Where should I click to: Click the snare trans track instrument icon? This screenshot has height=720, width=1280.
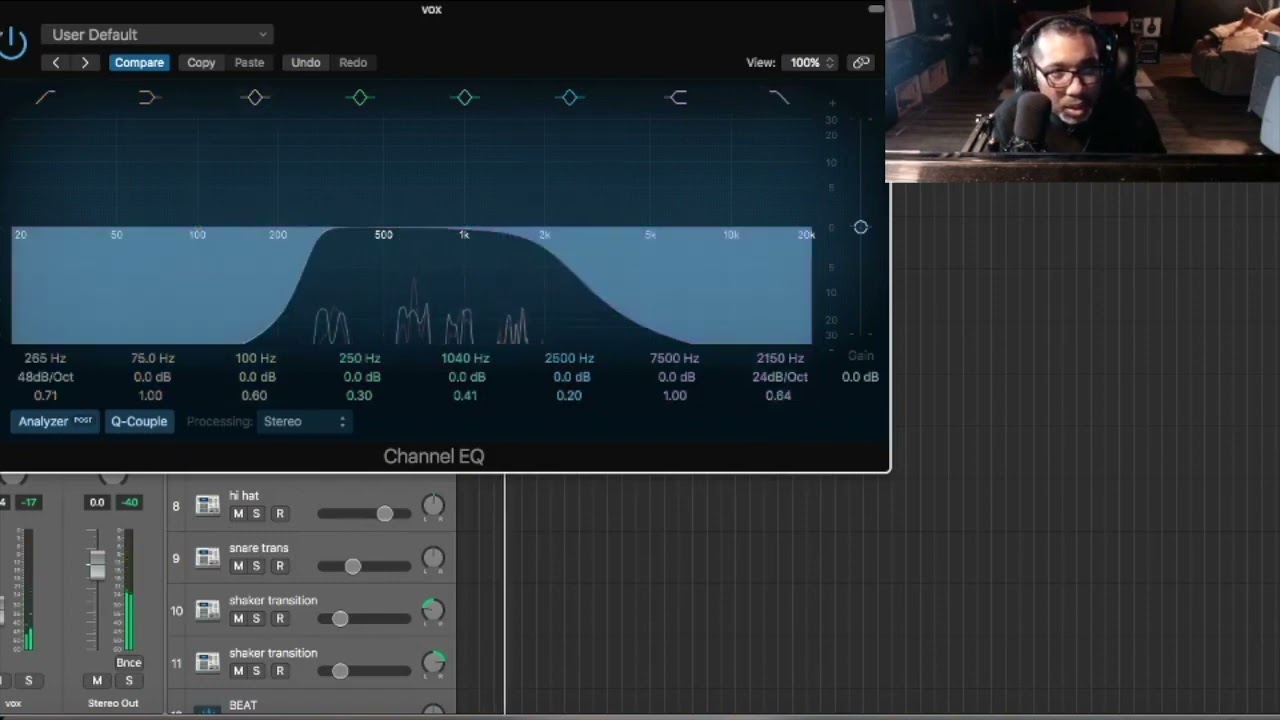207,557
